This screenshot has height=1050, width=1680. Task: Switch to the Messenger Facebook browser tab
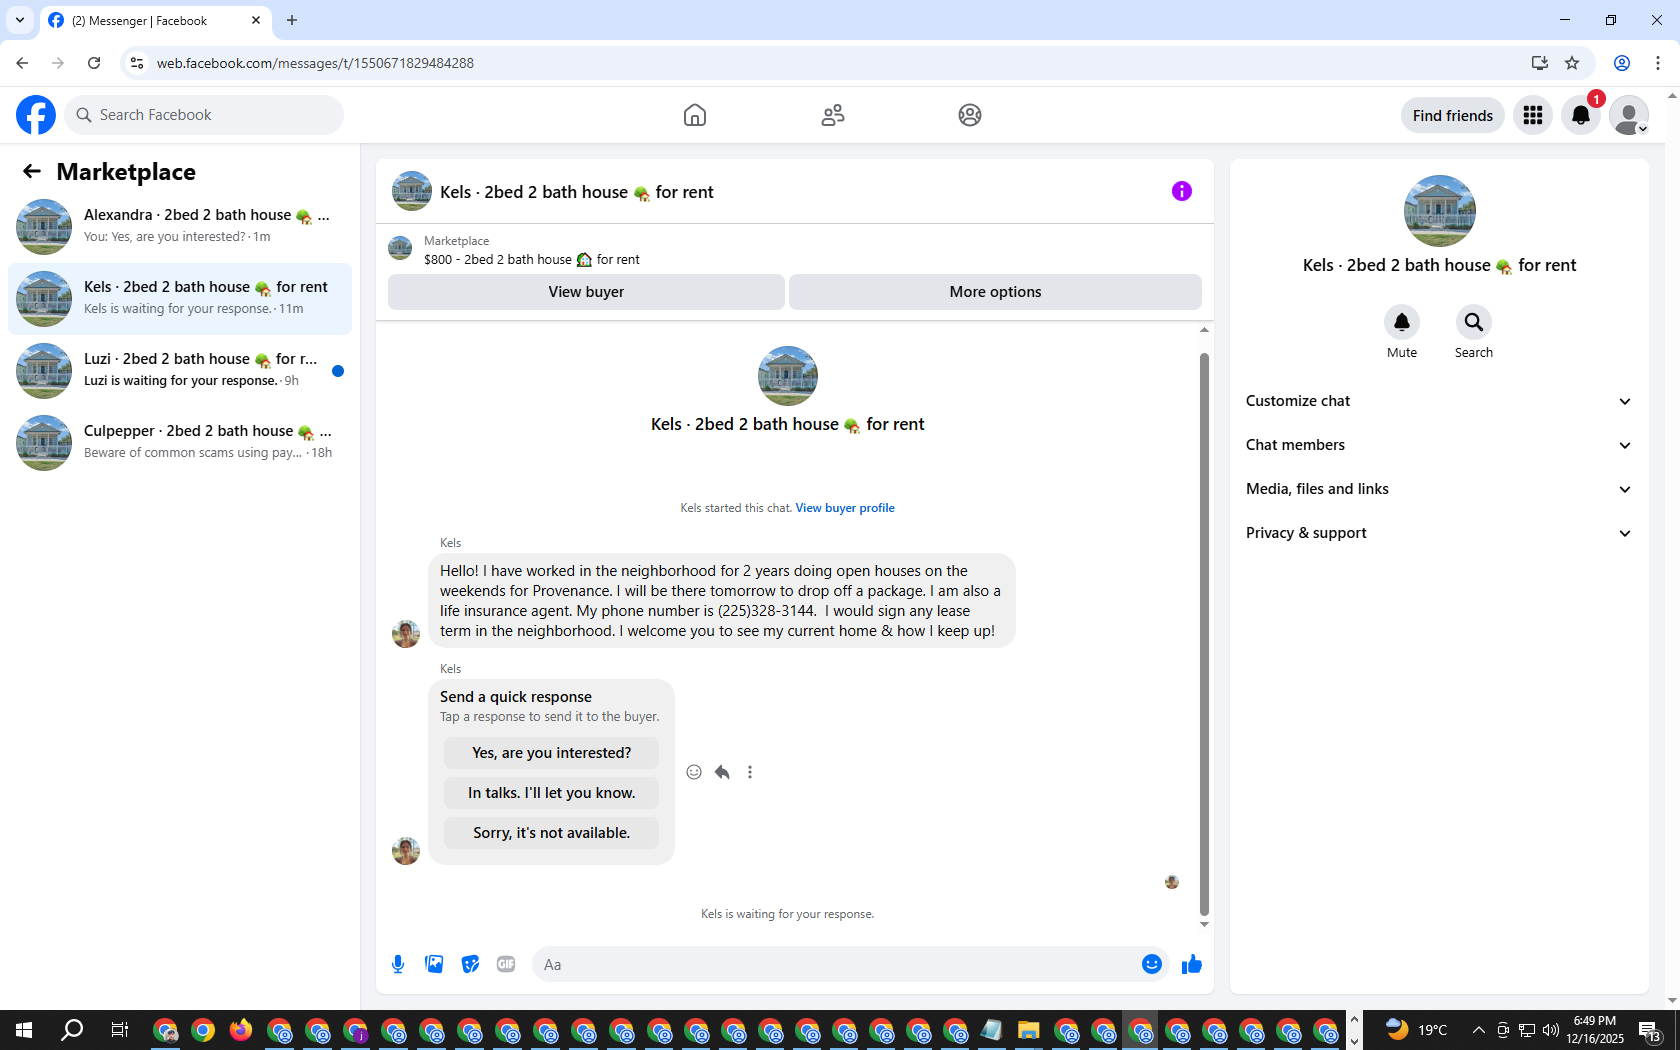pyautogui.click(x=154, y=20)
